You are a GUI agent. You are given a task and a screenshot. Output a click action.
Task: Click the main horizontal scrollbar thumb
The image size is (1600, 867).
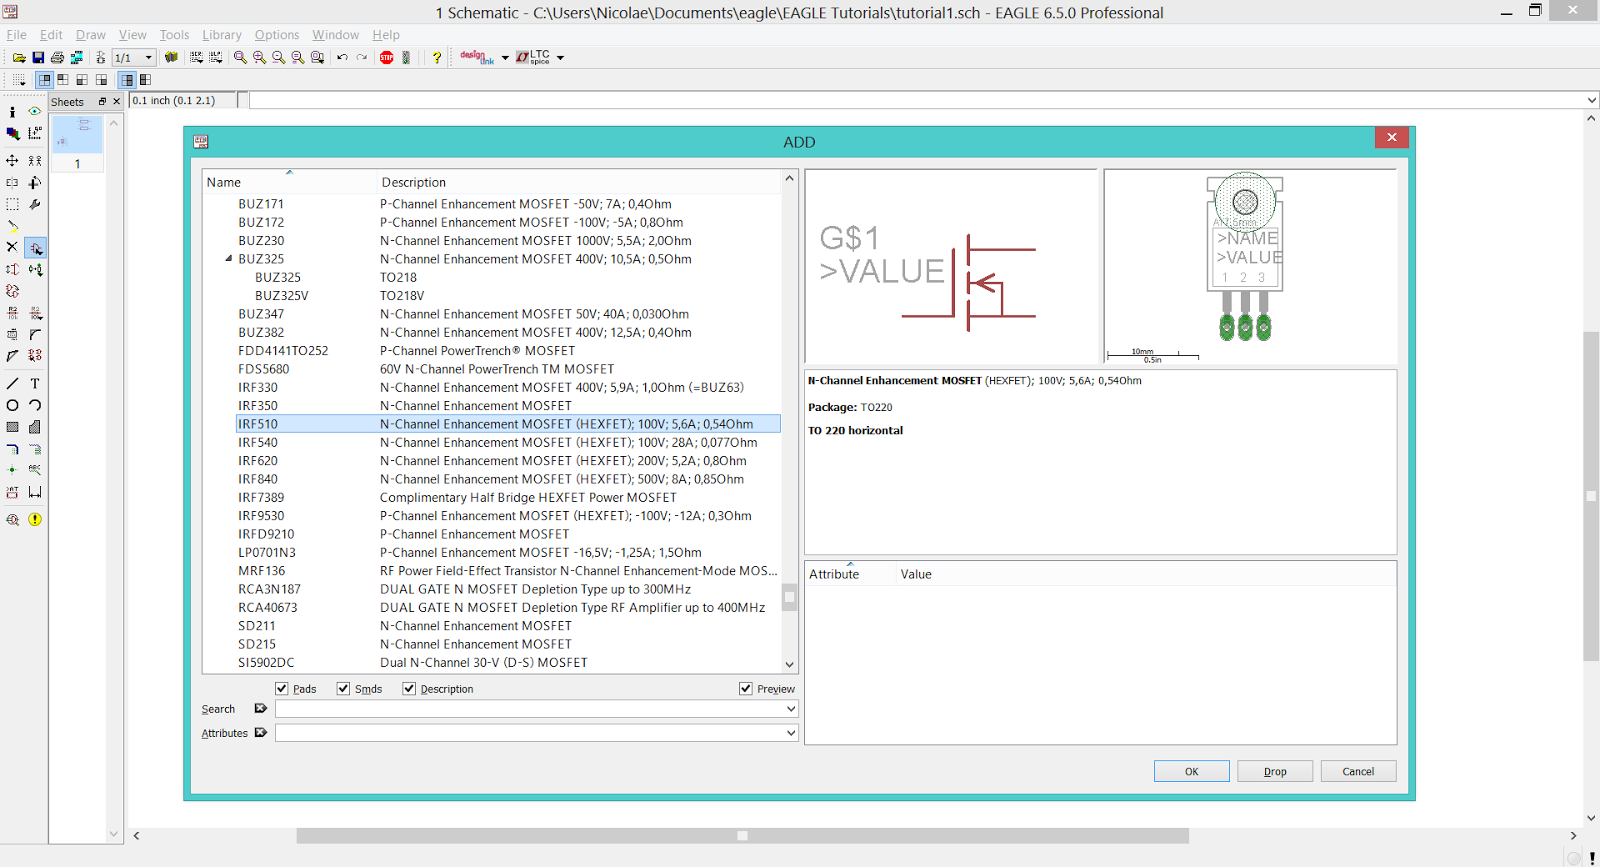pyautogui.click(x=742, y=836)
